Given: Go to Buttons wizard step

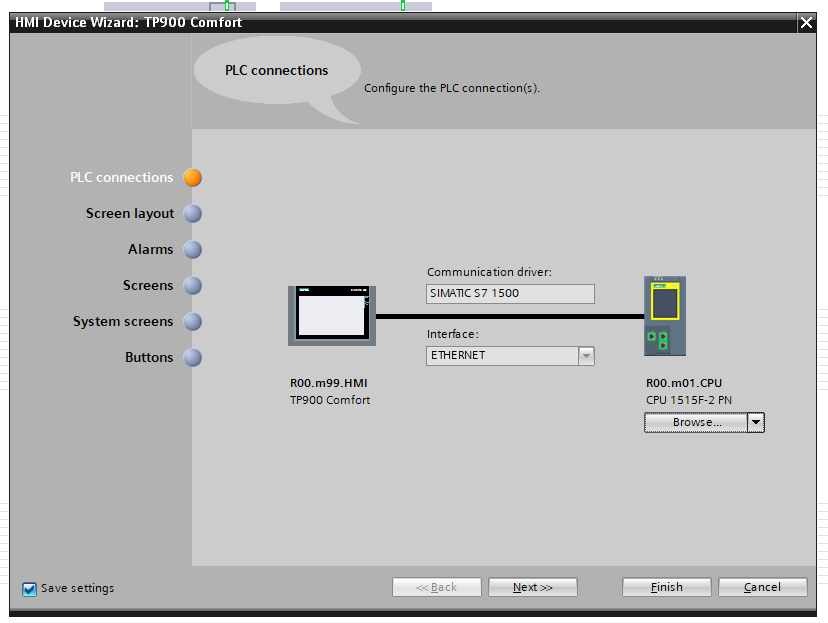Looking at the screenshot, I should [149, 357].
